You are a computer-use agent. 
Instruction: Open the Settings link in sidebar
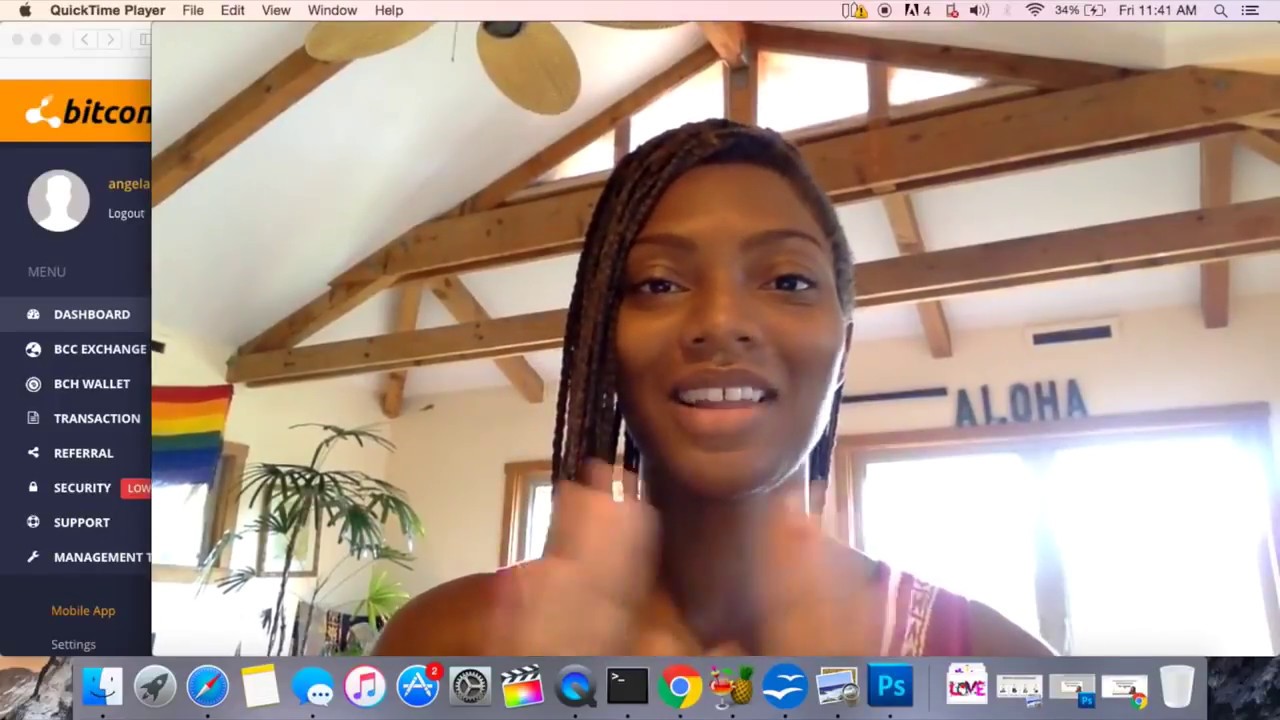point(73,645)
